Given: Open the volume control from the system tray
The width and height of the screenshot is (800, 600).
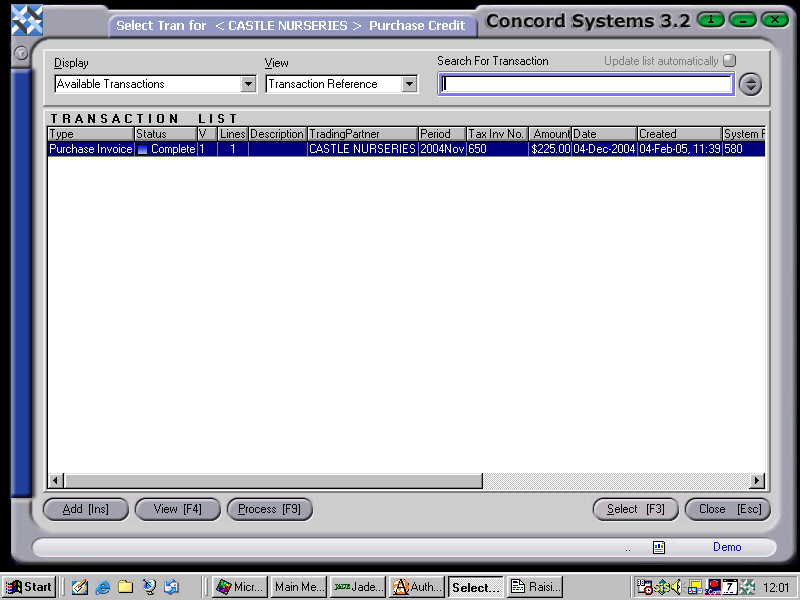Looking at the screenshot, I should point(676,587).
